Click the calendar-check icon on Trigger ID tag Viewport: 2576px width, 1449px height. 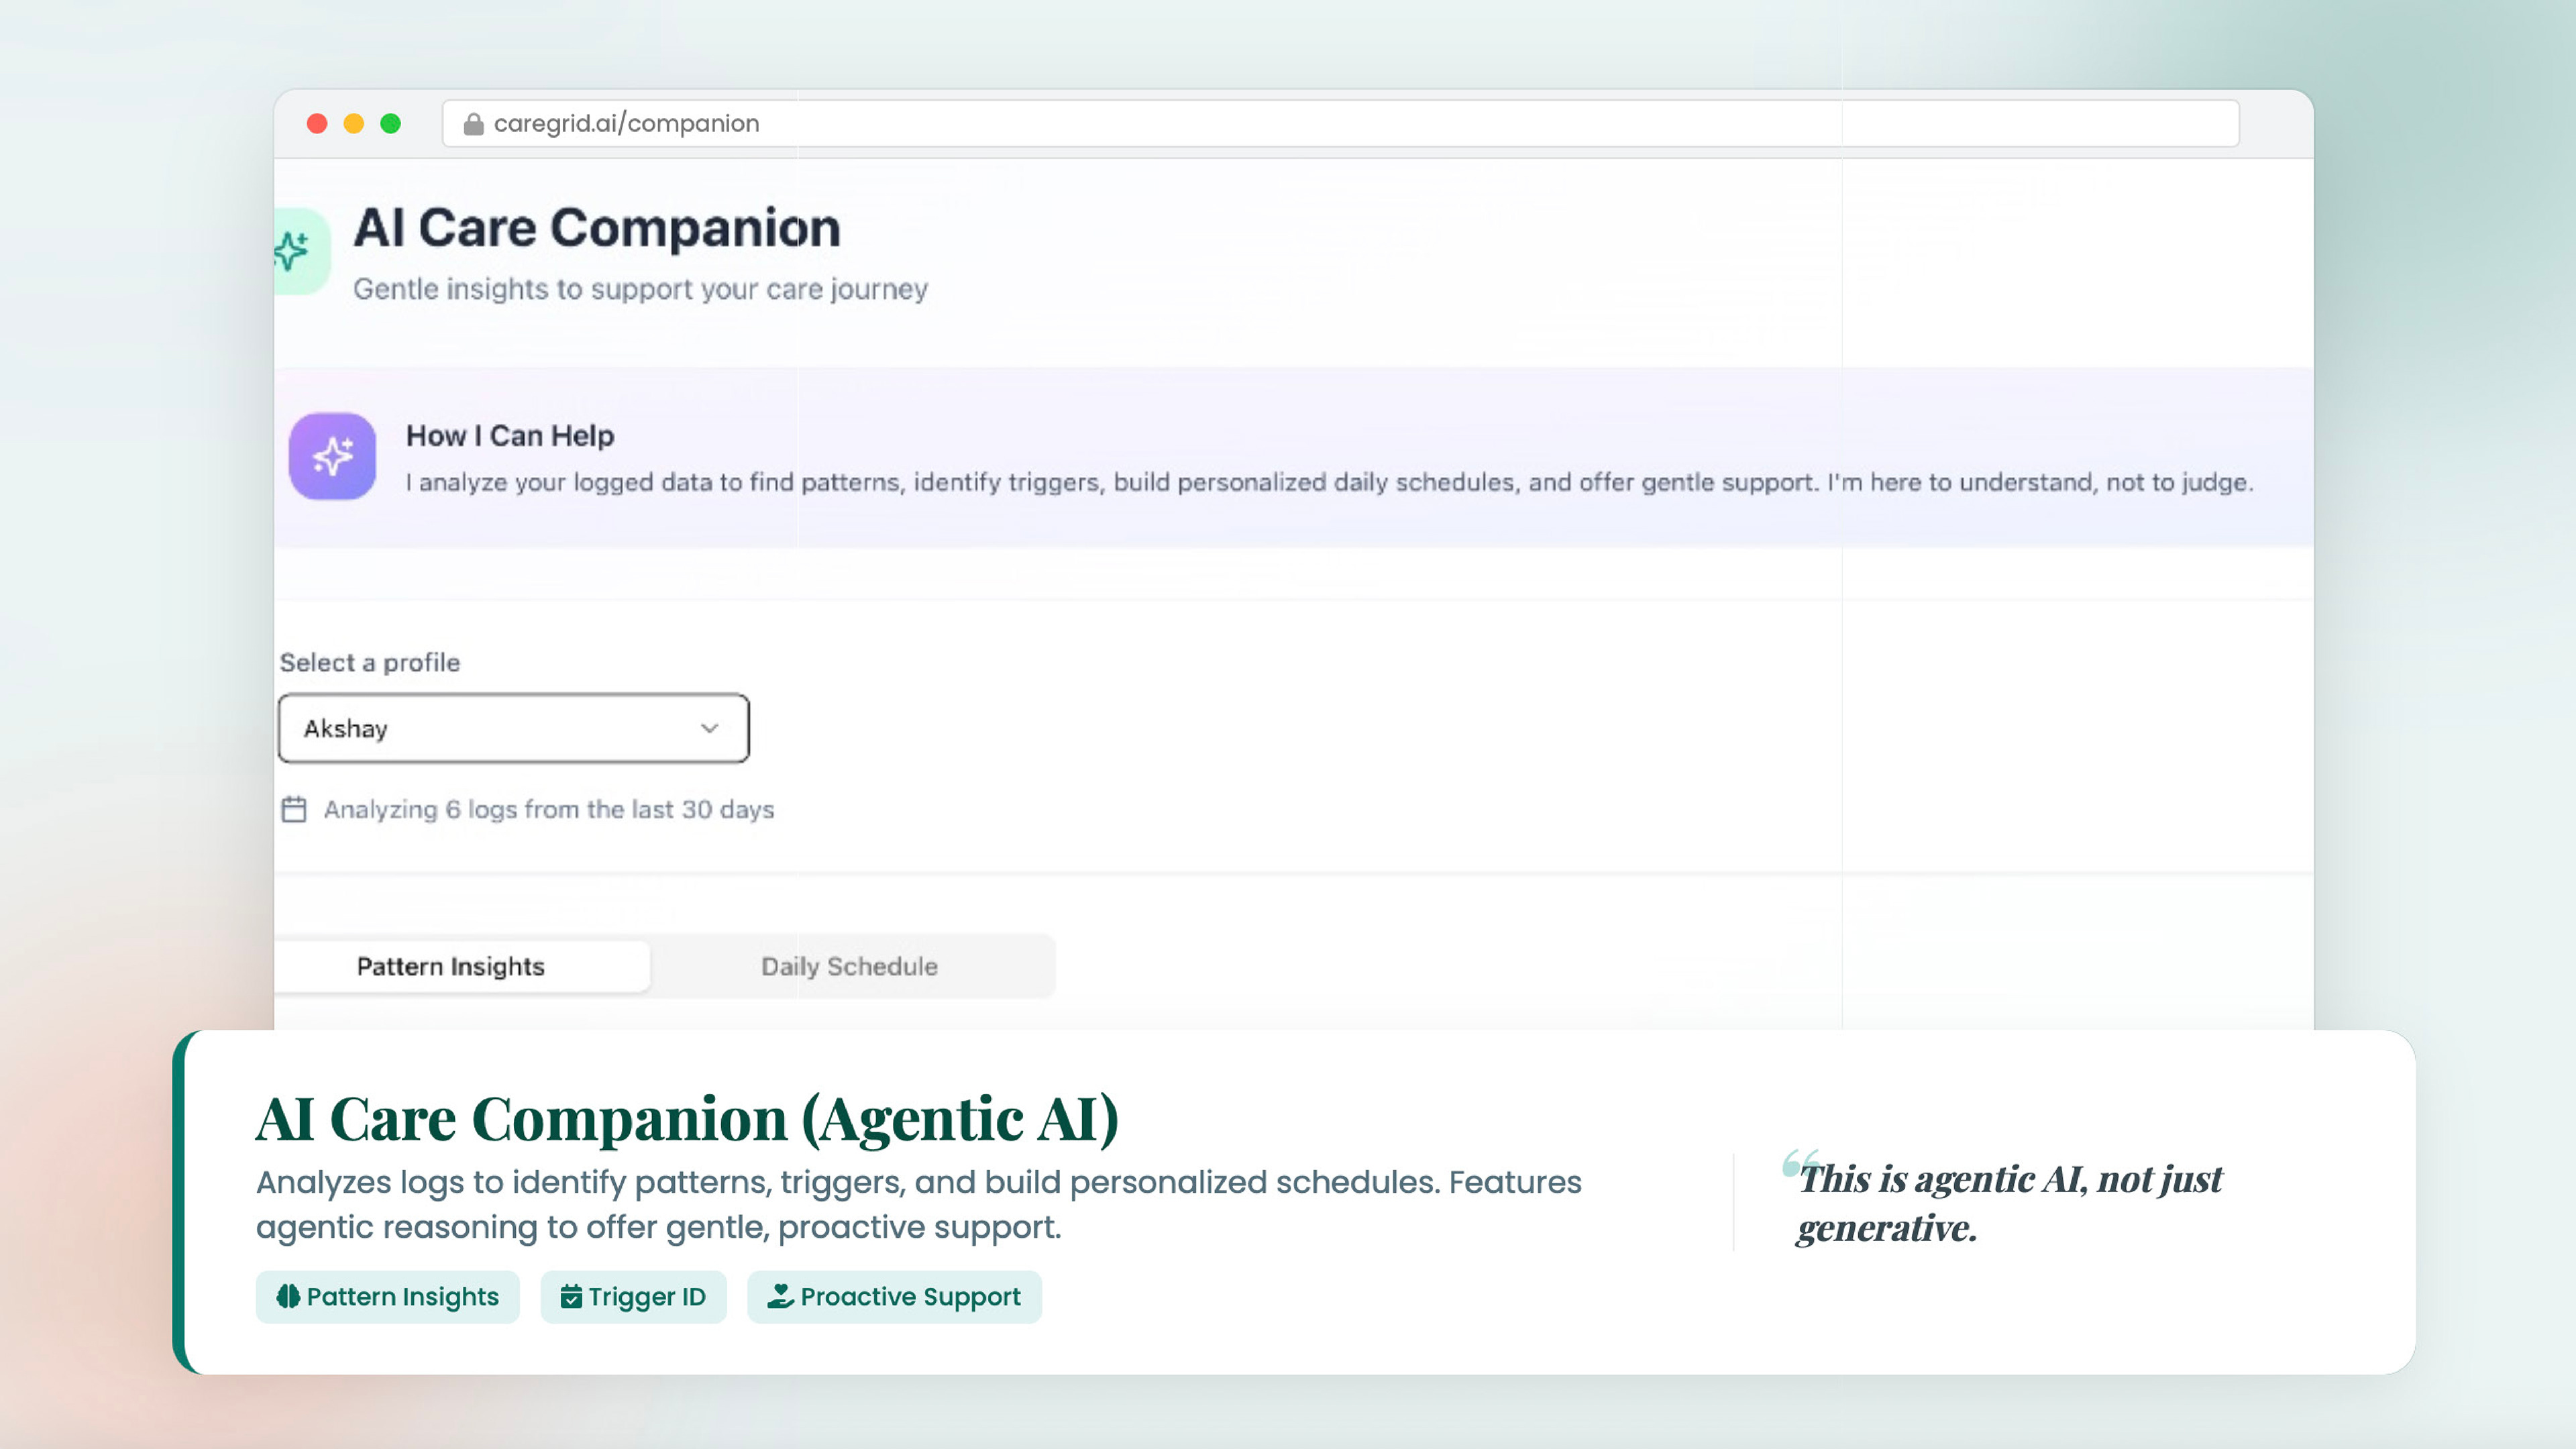(571, 1296)
